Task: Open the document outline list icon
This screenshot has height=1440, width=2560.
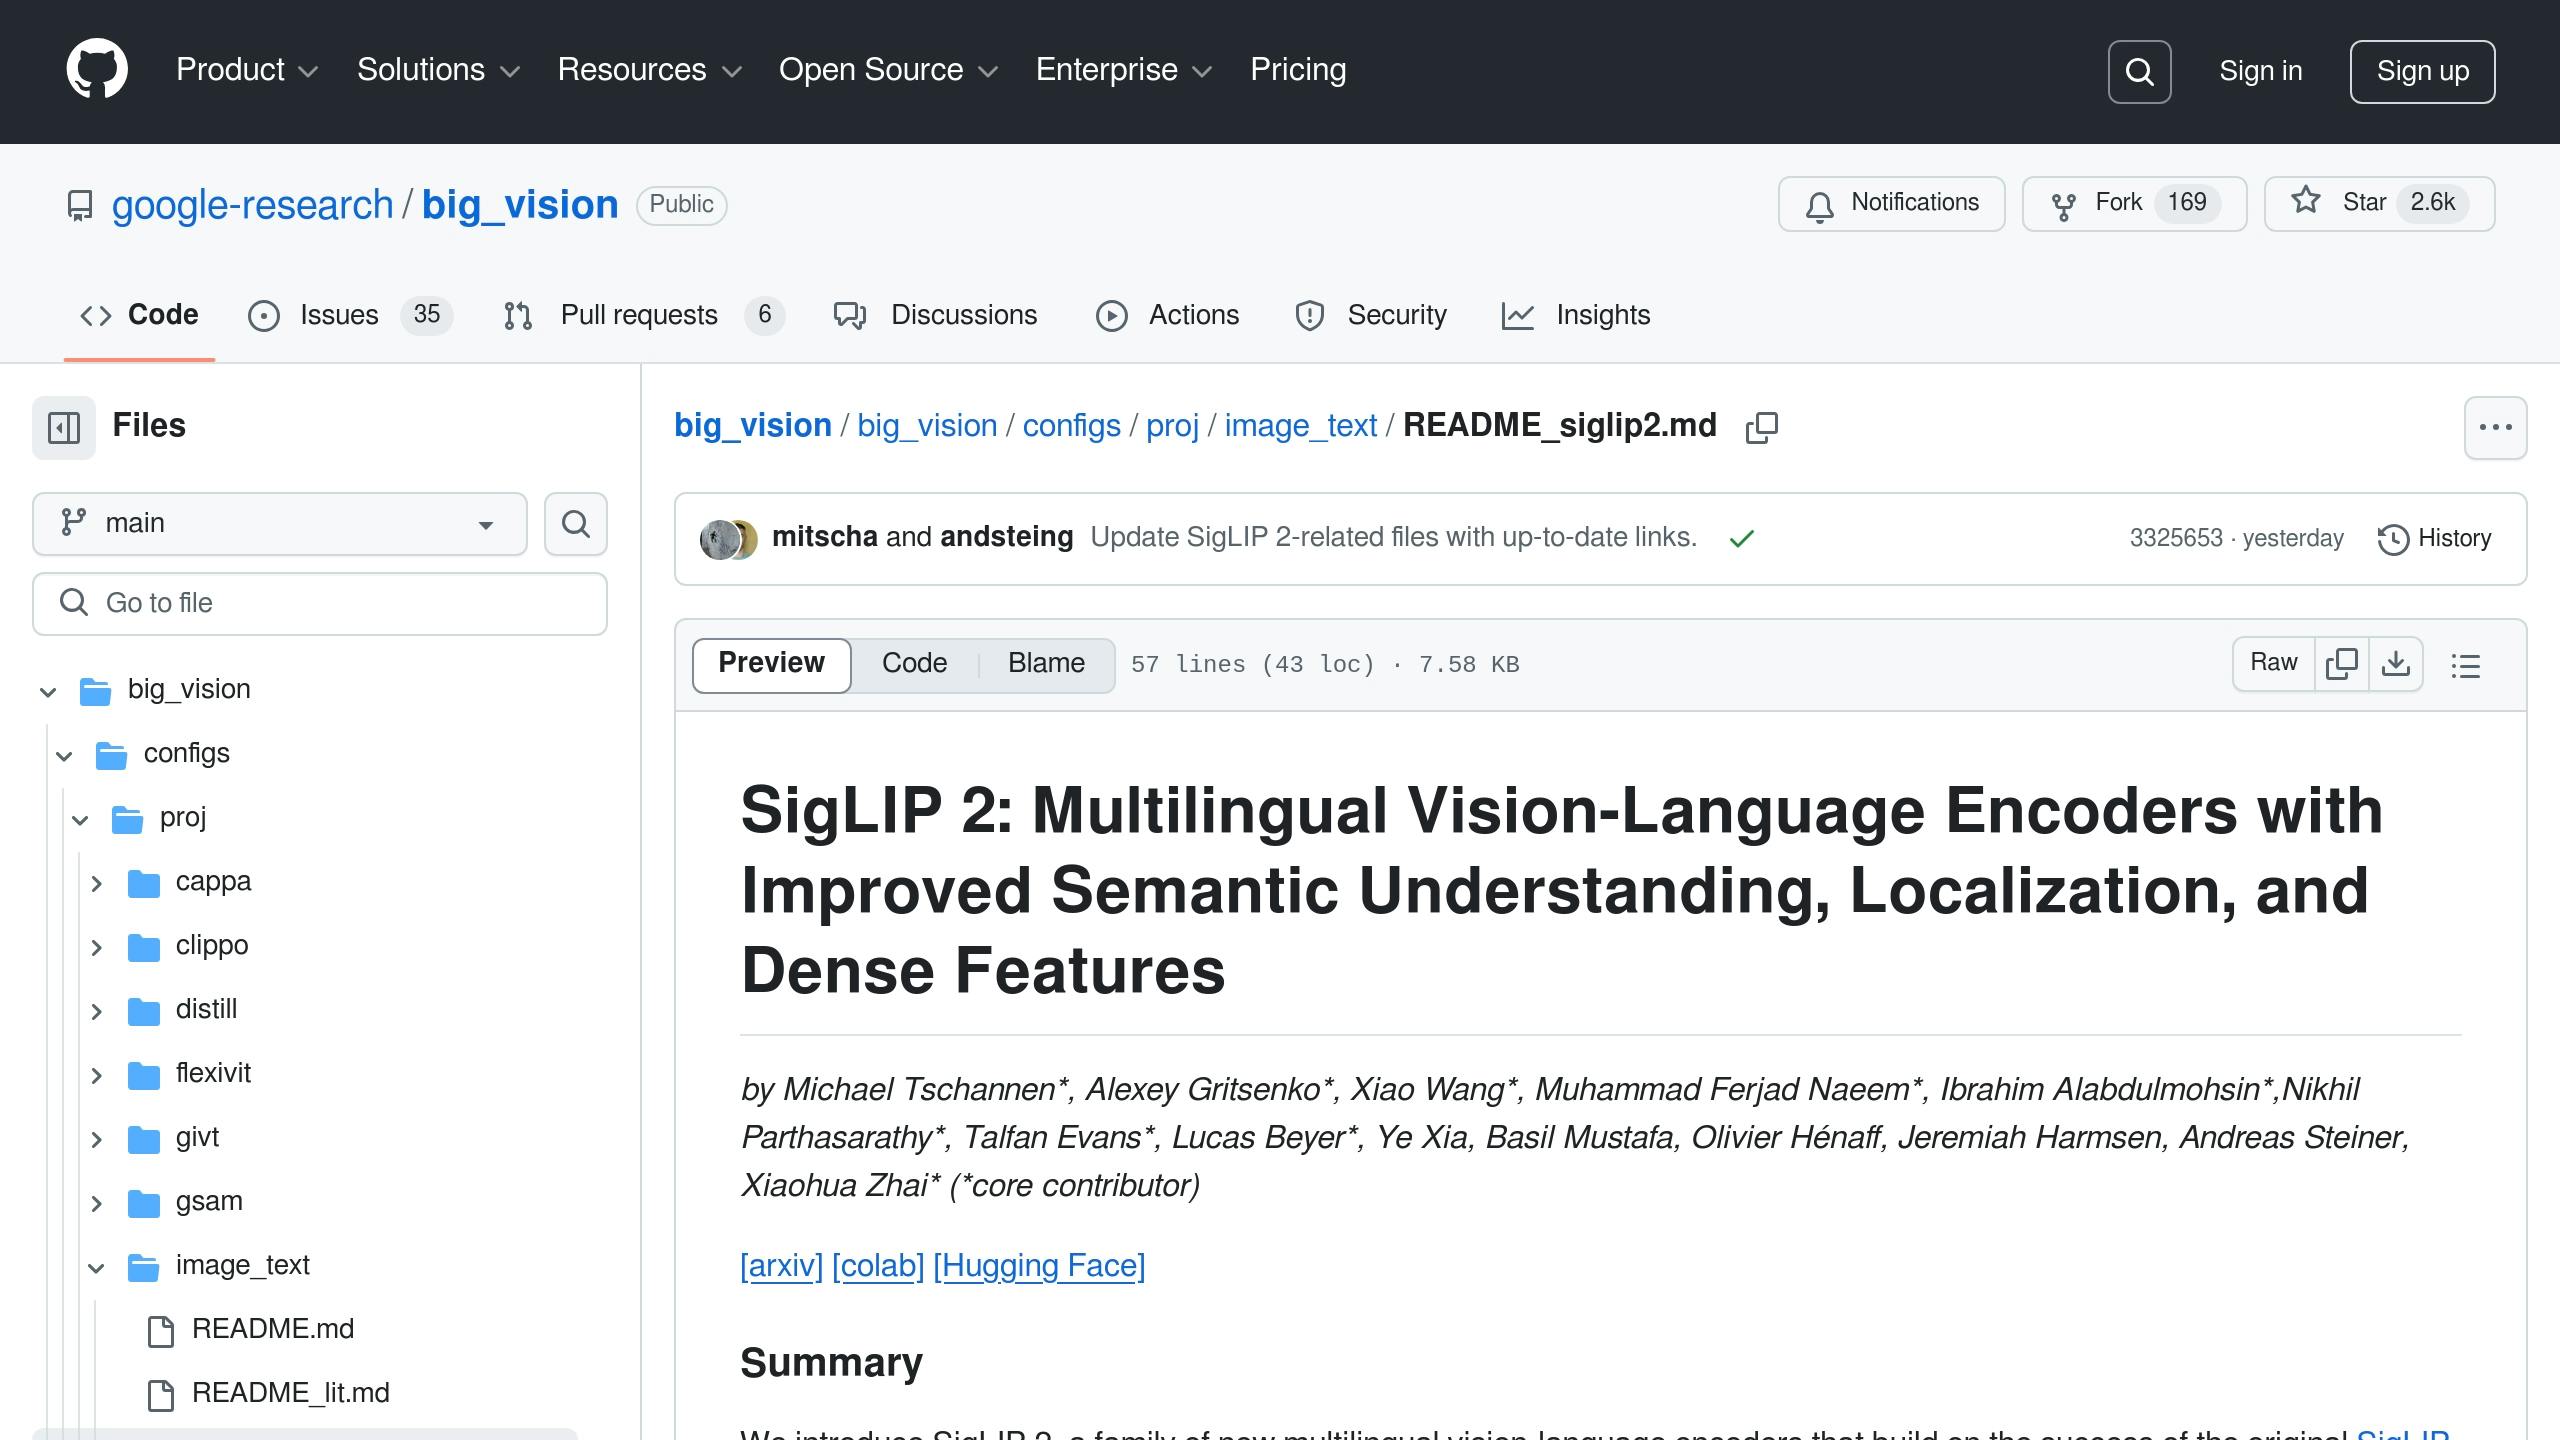Action: click(2466, 665)
